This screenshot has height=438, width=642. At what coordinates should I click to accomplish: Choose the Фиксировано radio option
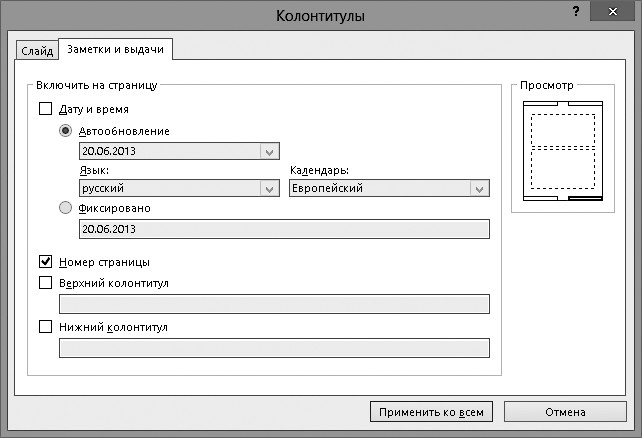pyautogui.click(x=66, y=208)
